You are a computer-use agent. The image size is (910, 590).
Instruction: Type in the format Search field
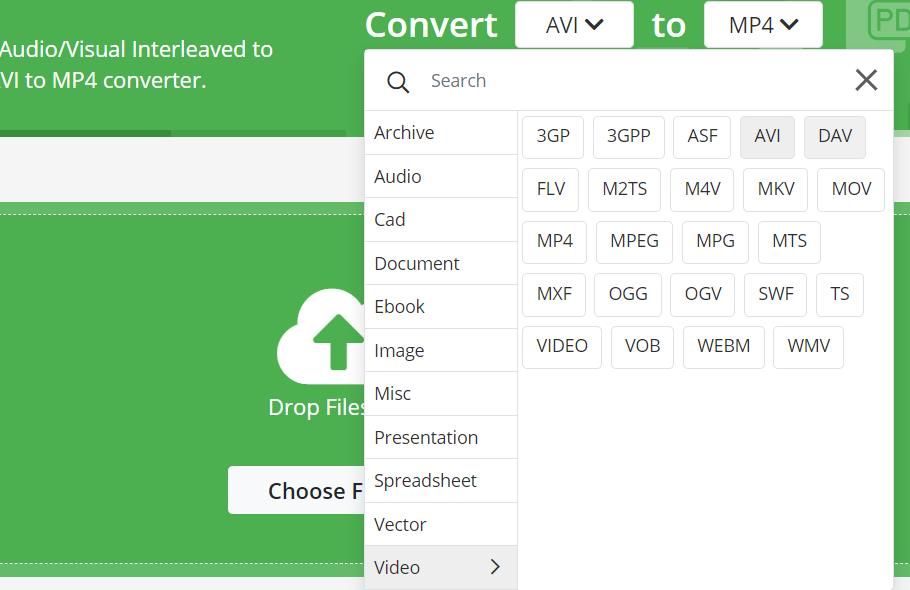tap(630, 81)
